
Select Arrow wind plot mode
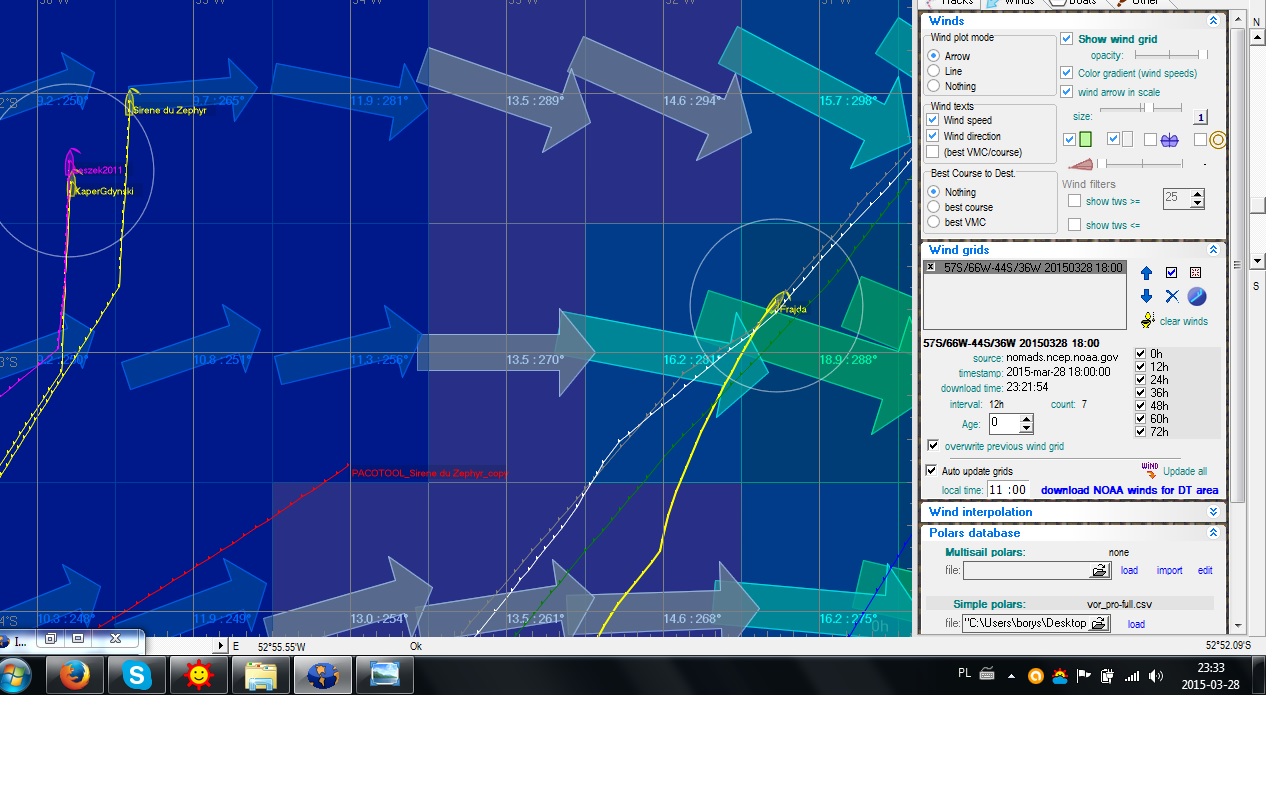click(x=934, y=56)
